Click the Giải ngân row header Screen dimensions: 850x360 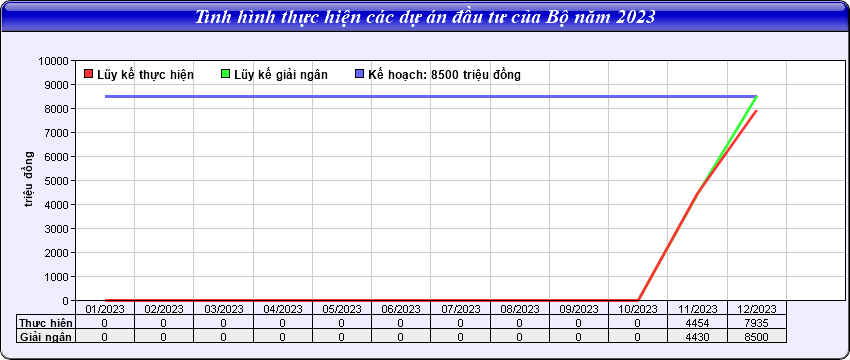tap(46, 336)
